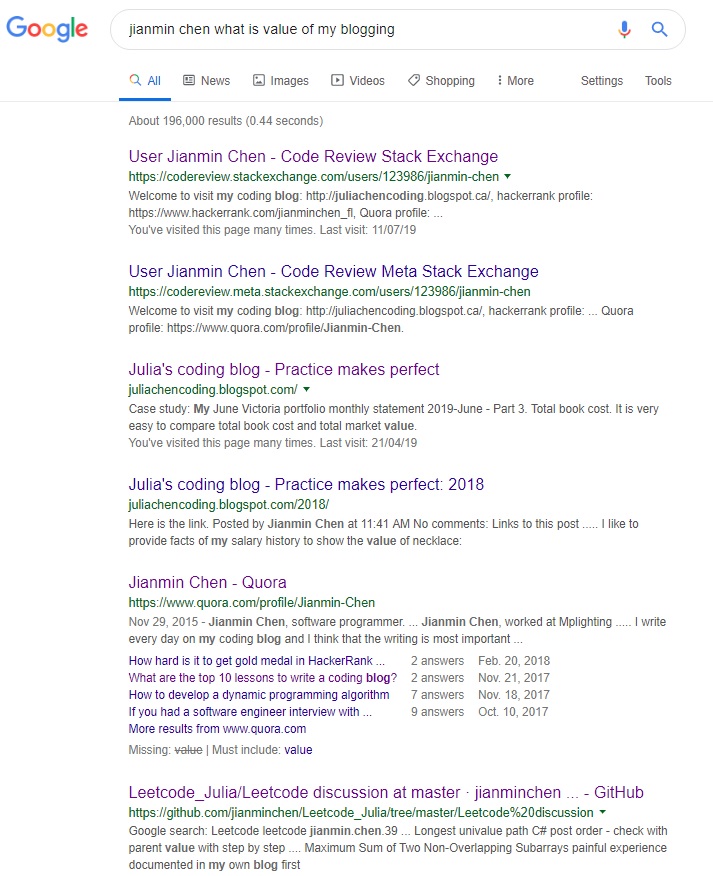Select the All results tab
Image resolution: width=713 pixels, height=876 pixels.
click(x=145, y=80)
